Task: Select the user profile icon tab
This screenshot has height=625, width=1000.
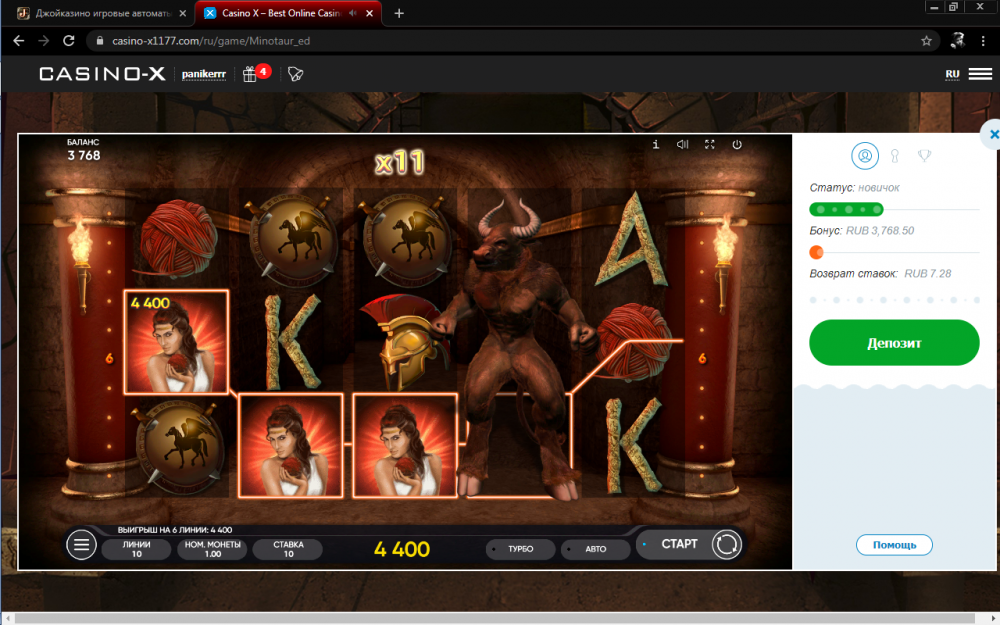Action: pyautogui.click(x=865, y=155)
